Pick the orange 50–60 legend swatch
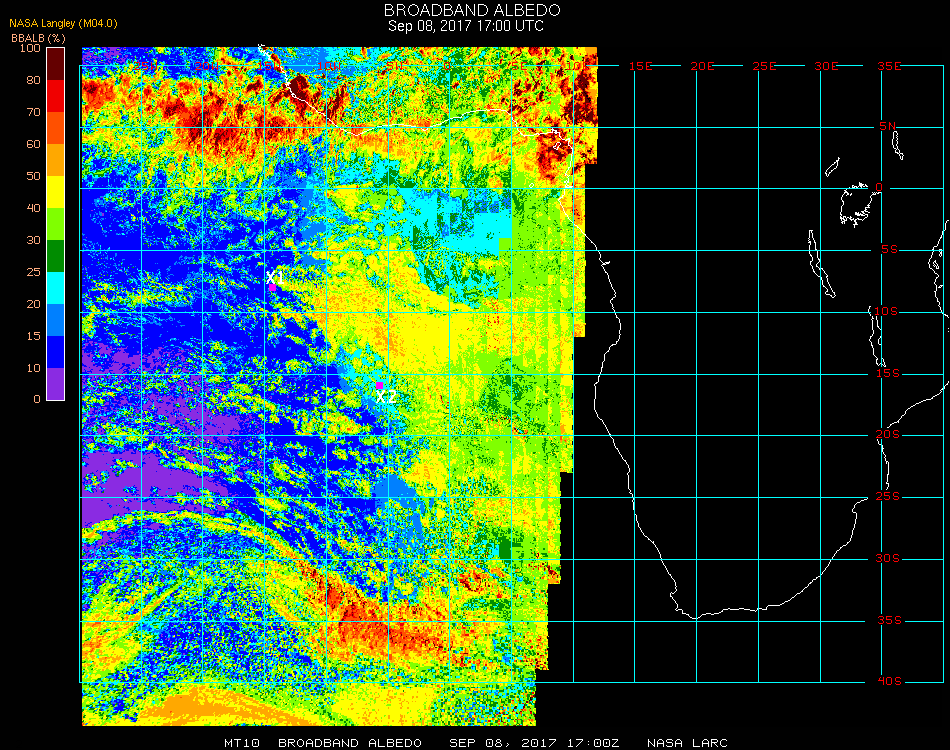The image size is (950, 750). 56,160
